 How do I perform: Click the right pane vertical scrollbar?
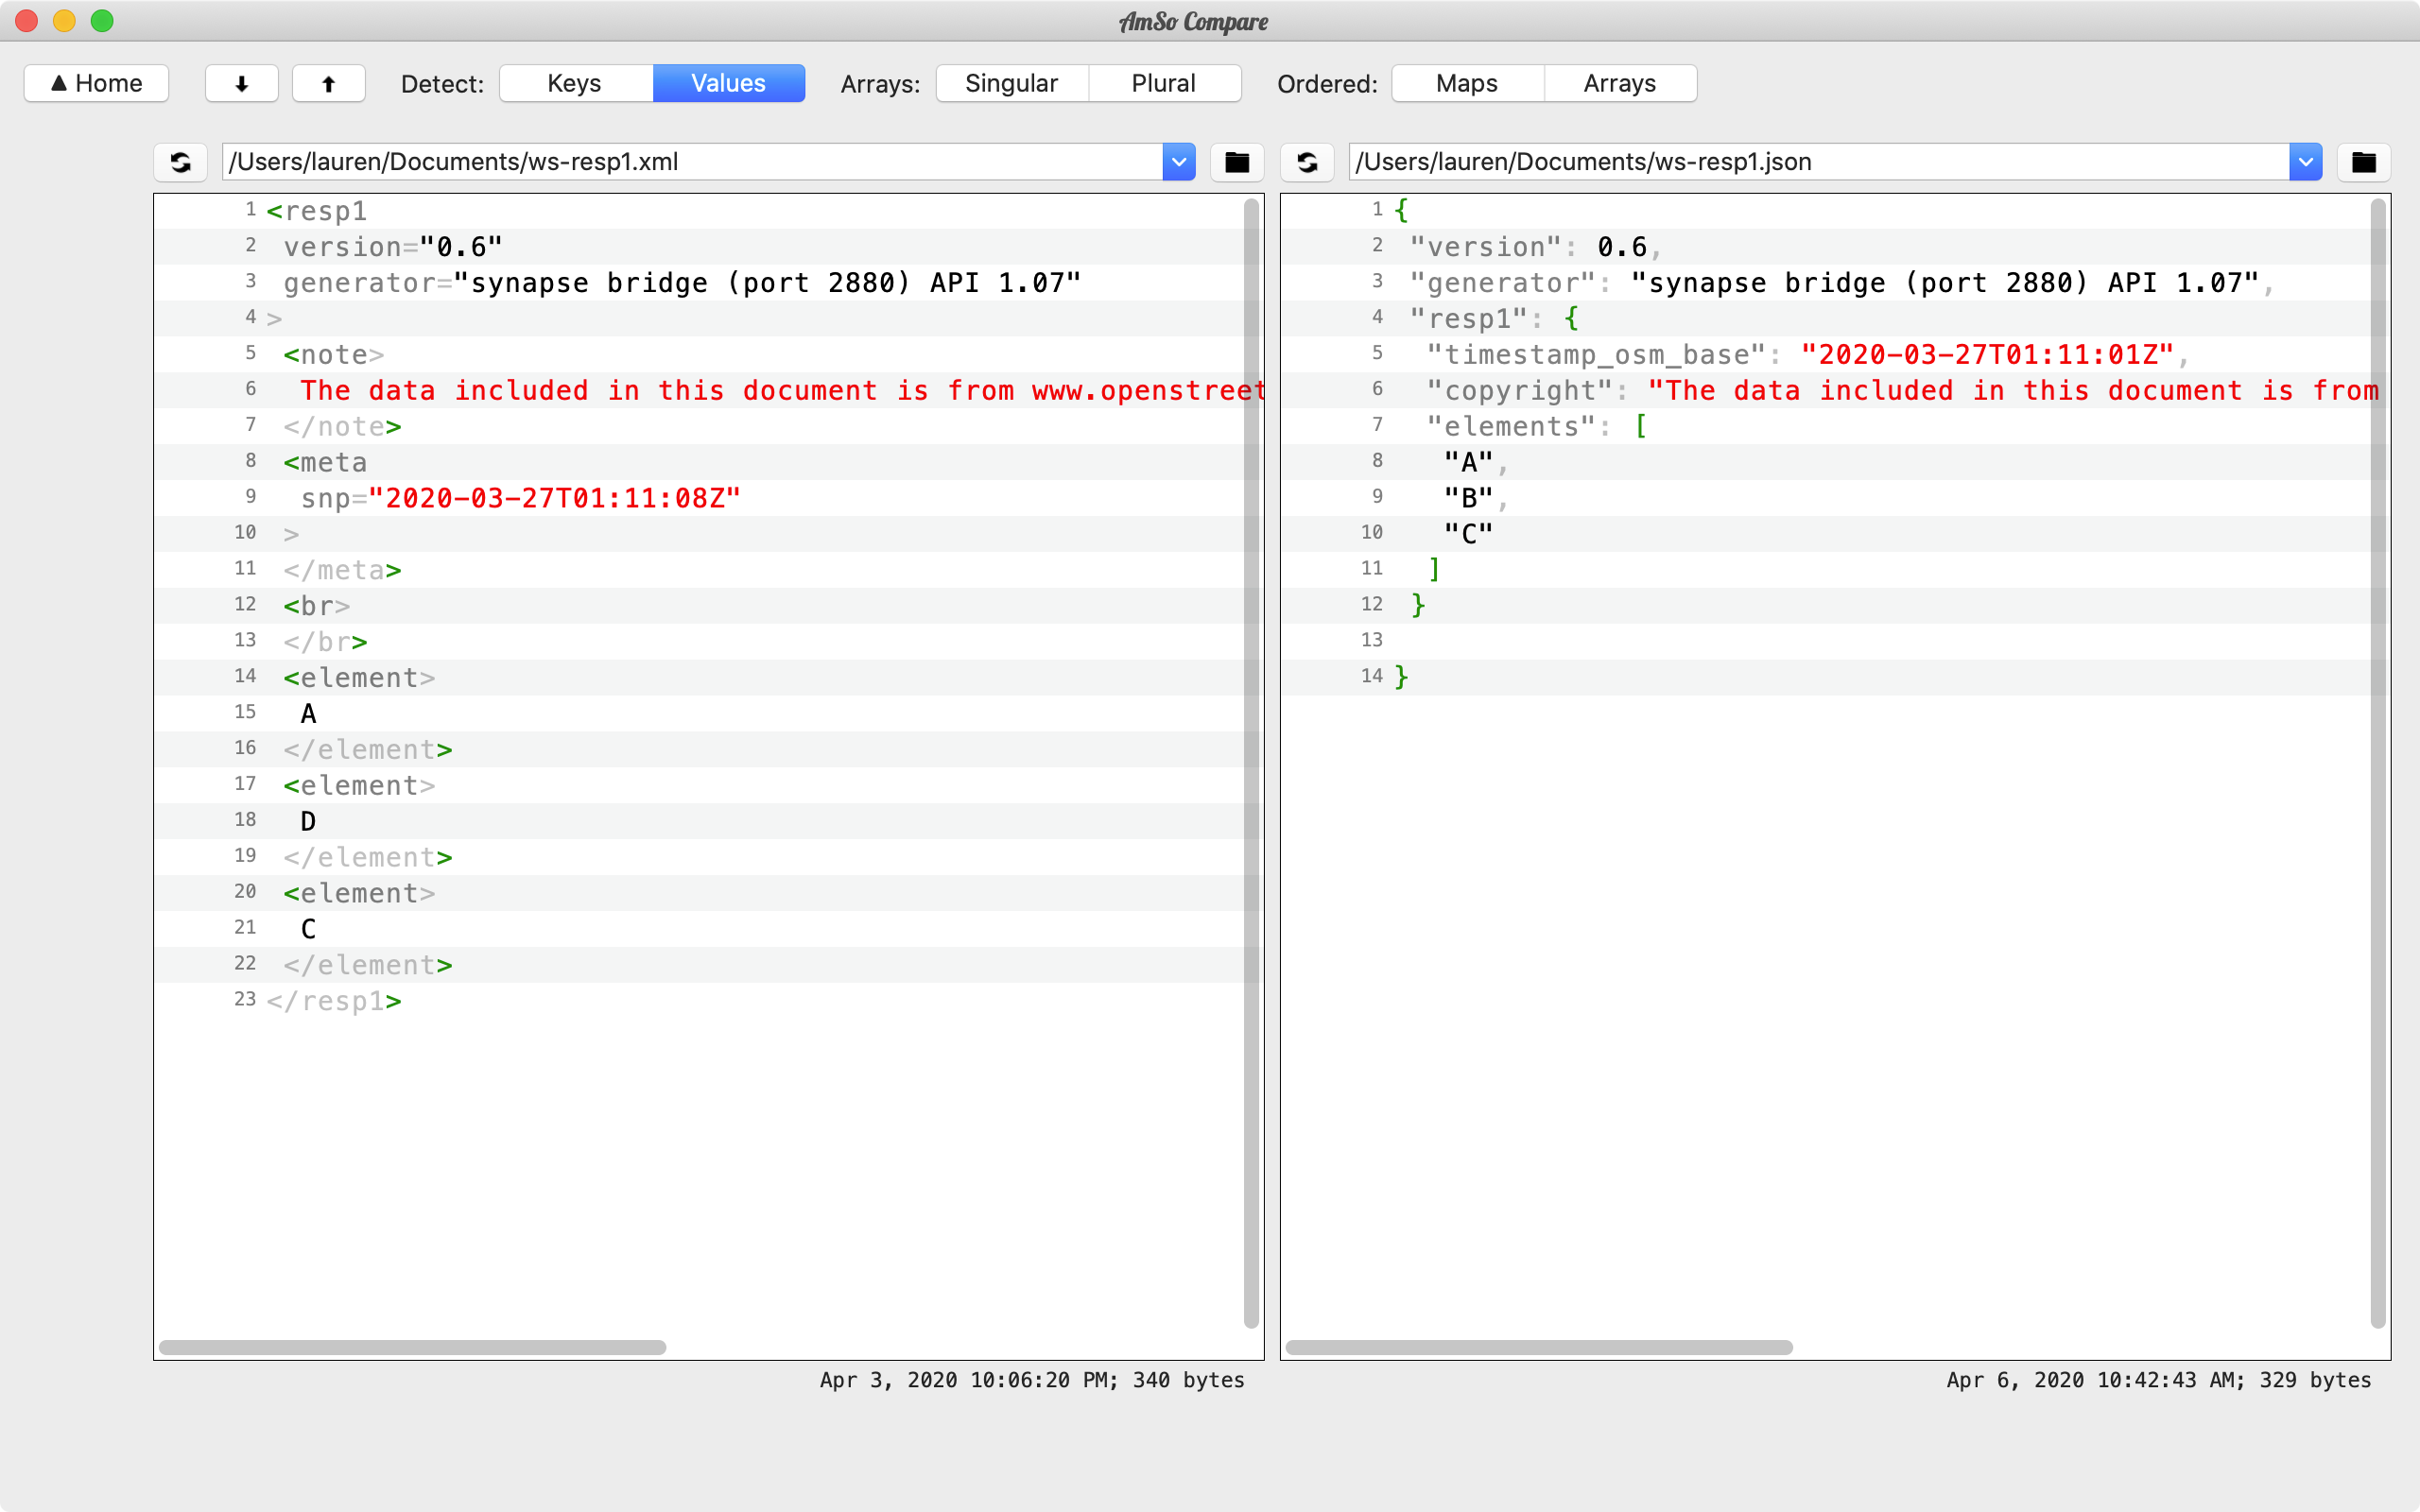2378,763
